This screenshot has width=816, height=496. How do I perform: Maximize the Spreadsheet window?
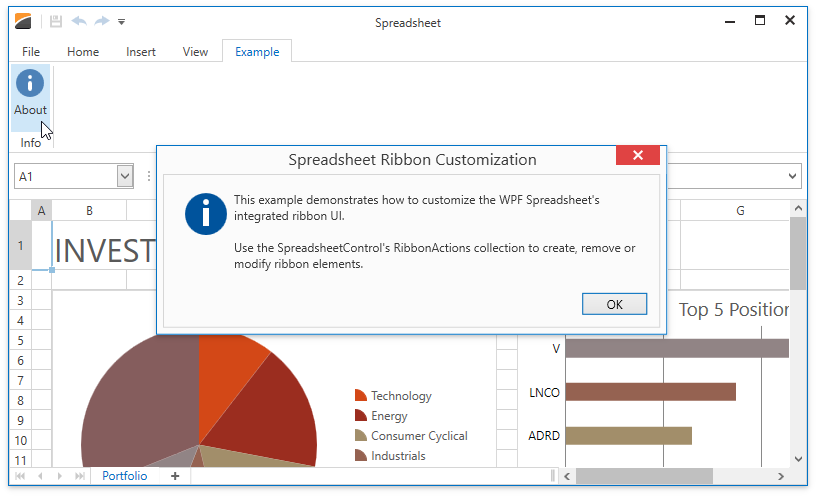coord(760,21)
